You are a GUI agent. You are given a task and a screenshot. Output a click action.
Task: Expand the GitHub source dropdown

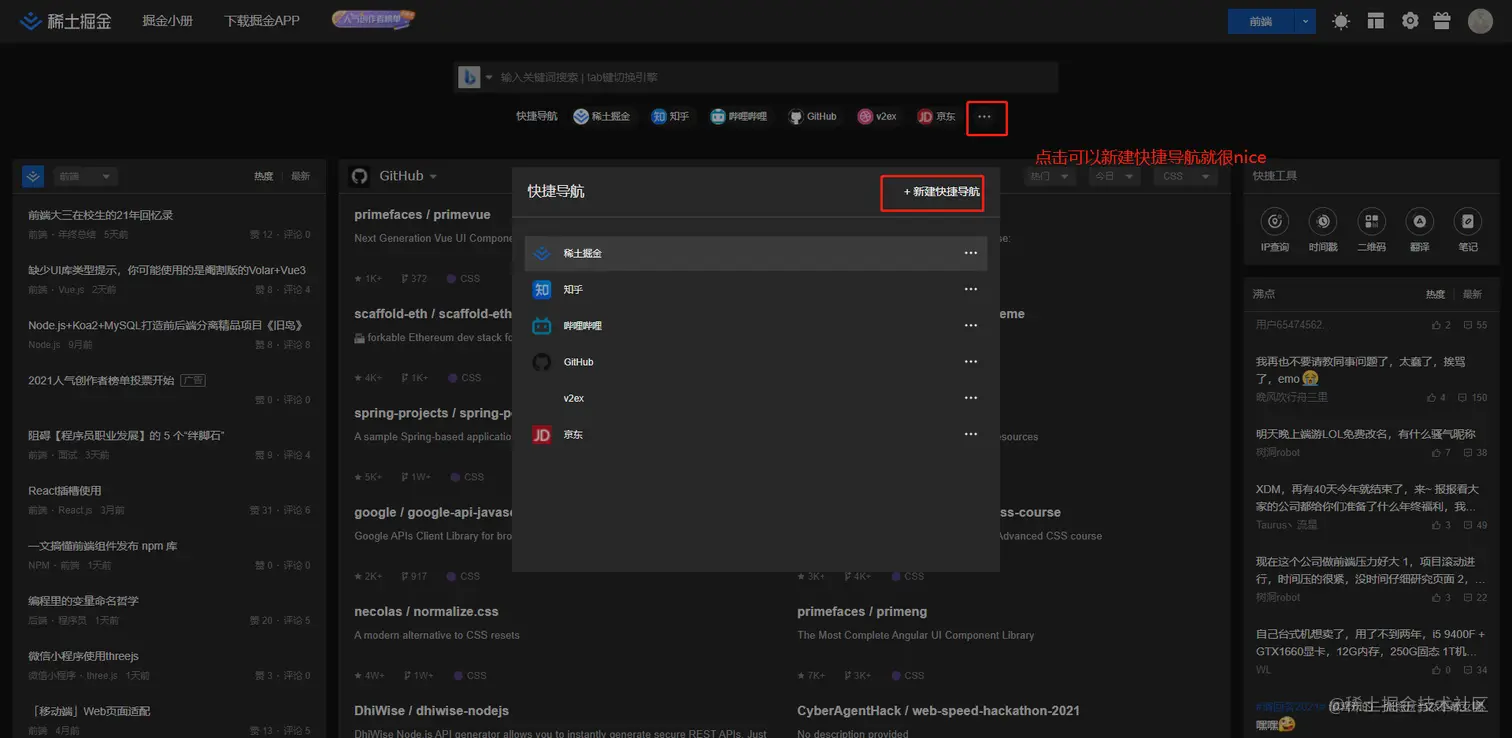408,176
